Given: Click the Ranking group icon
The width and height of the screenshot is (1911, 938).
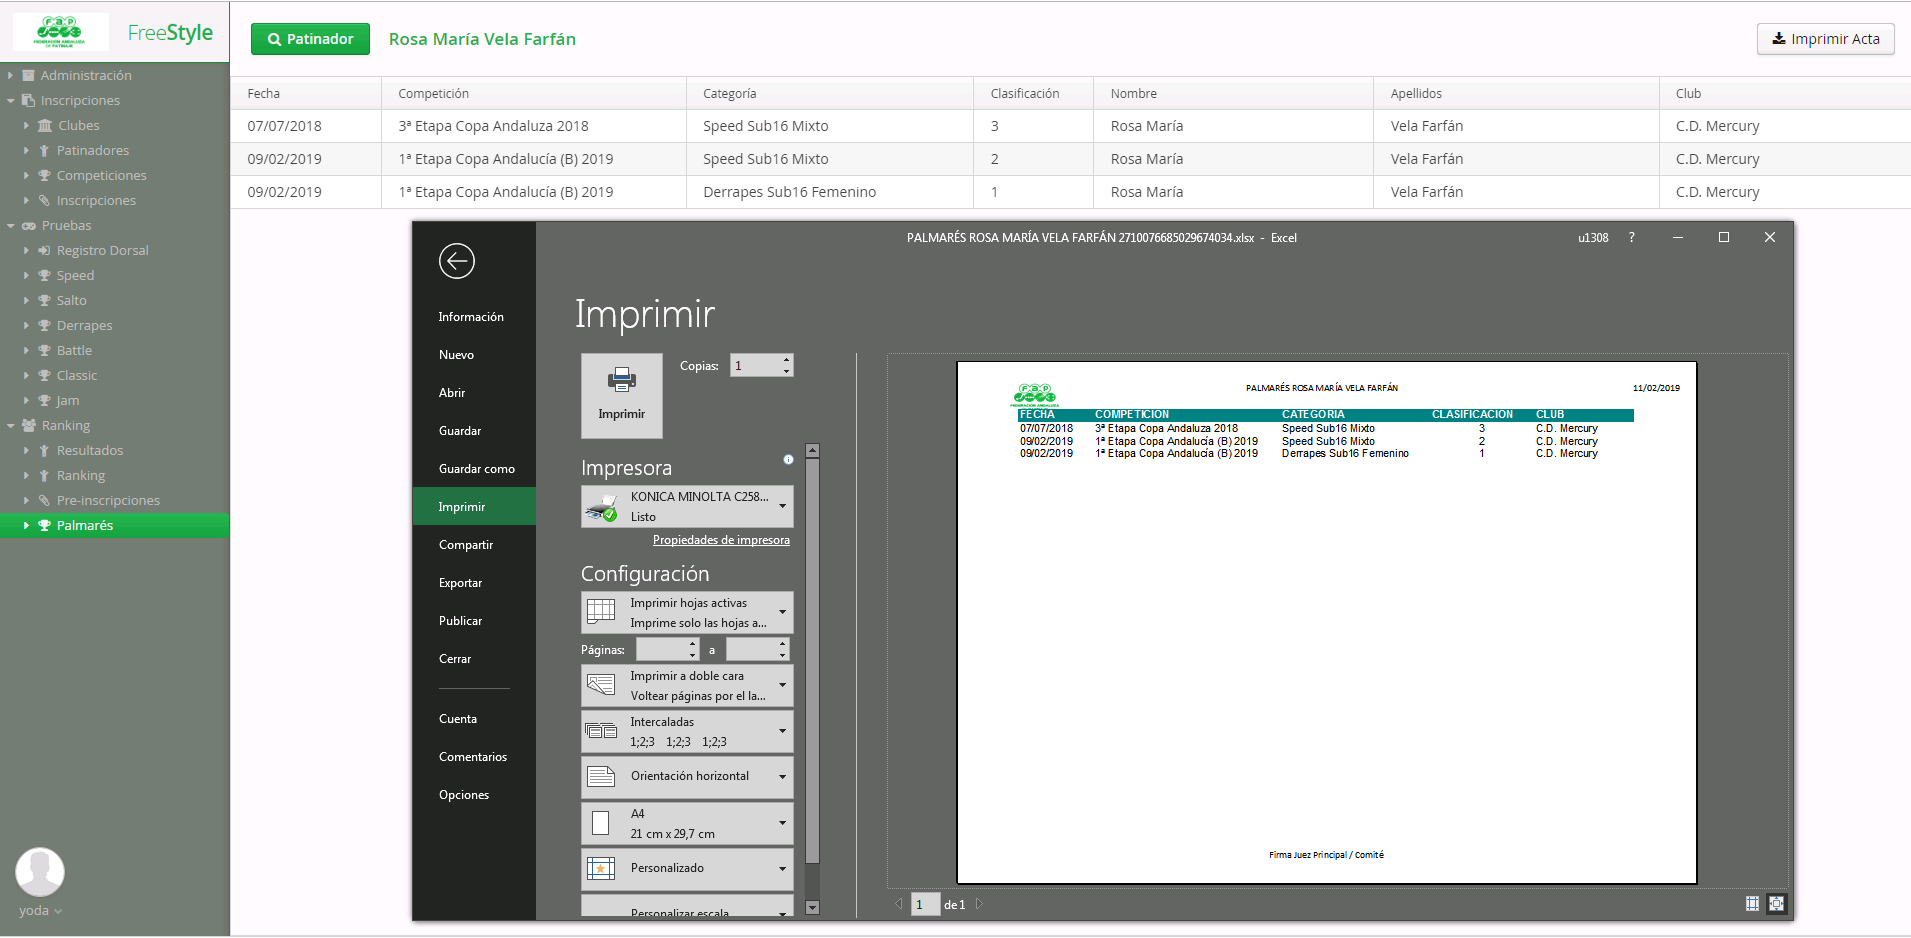Looking at the screenshot, I should pos(29,426).
